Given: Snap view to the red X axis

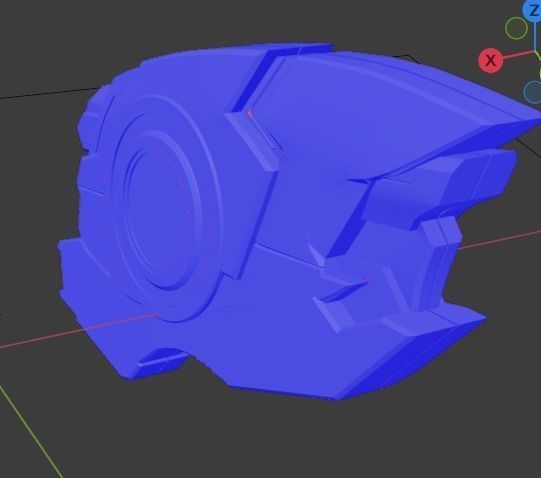Looking at the screenshot, I should tap(490, 61).
